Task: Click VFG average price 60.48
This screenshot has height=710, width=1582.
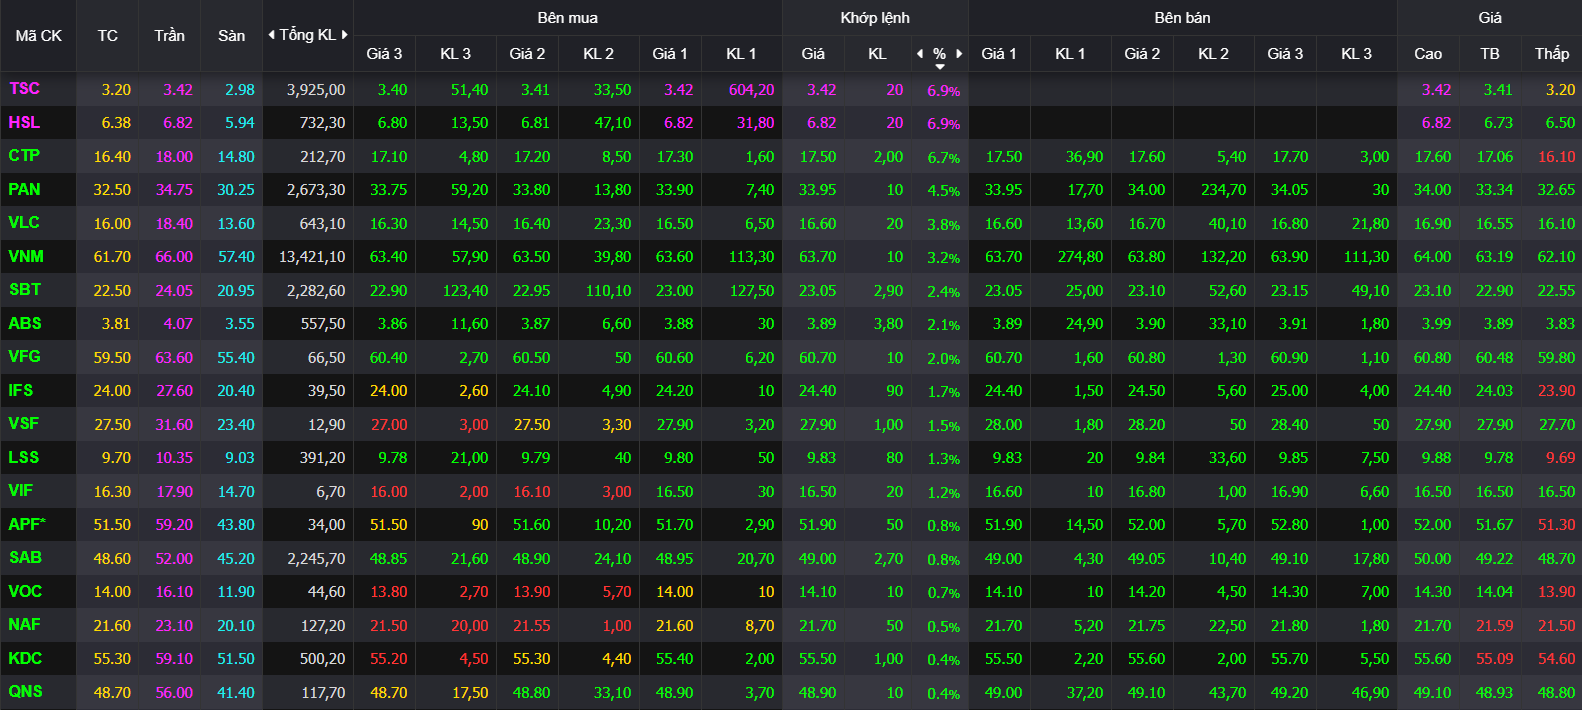Action: tap(1495, 358)
